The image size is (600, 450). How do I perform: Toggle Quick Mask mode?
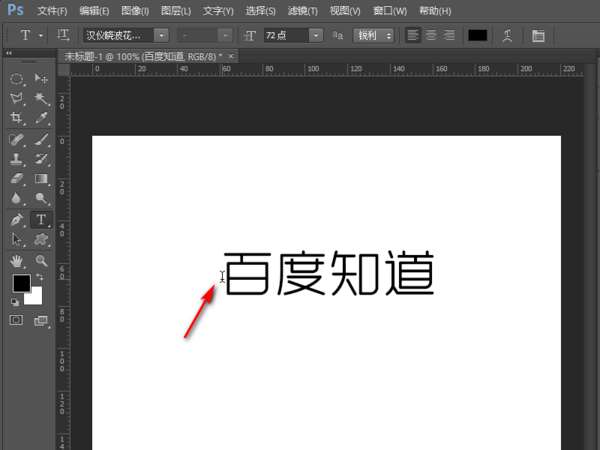click(16, 320)
